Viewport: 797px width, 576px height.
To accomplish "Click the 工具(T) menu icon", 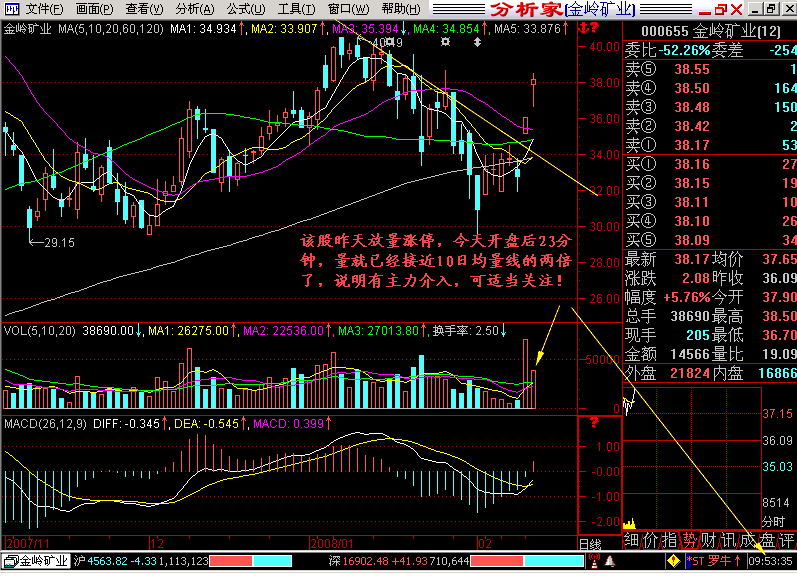I will click(295, 9).
